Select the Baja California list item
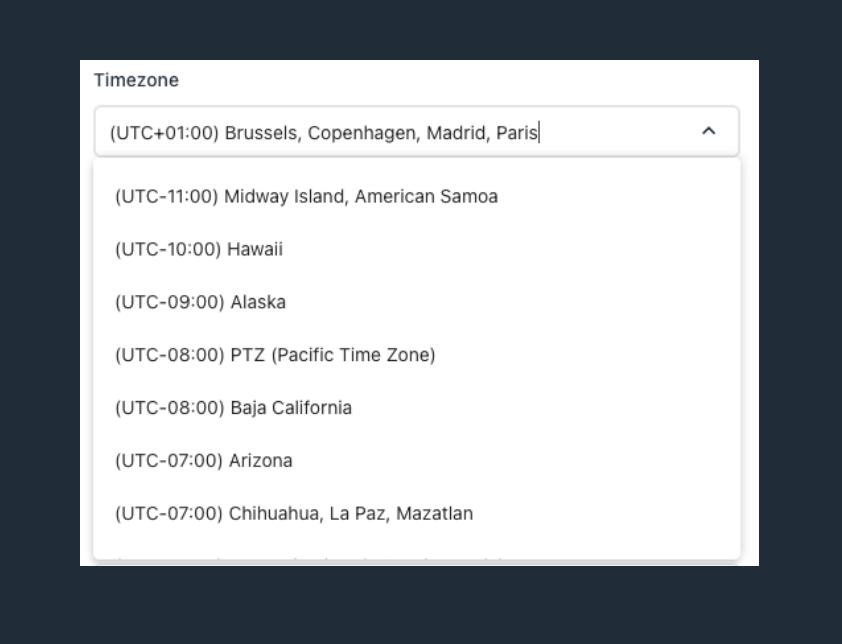Screen dimensions: 842x644 [x=417, y=408]
